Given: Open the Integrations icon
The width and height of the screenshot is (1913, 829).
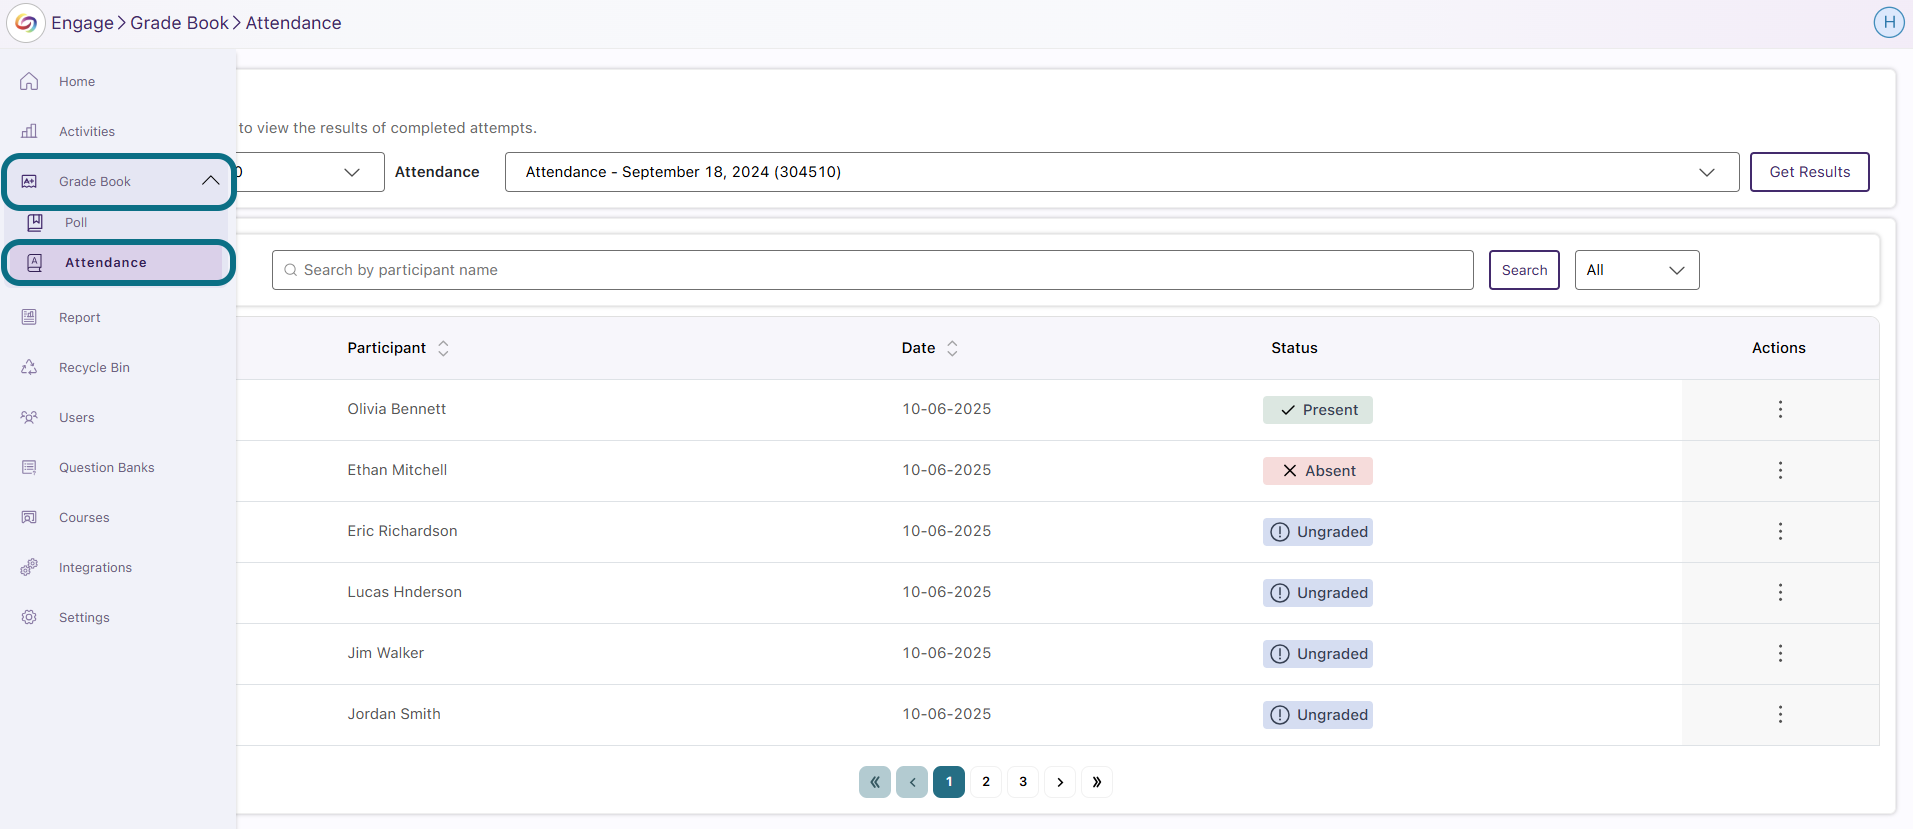Looking at the screenshot, I should coord(29,568).
